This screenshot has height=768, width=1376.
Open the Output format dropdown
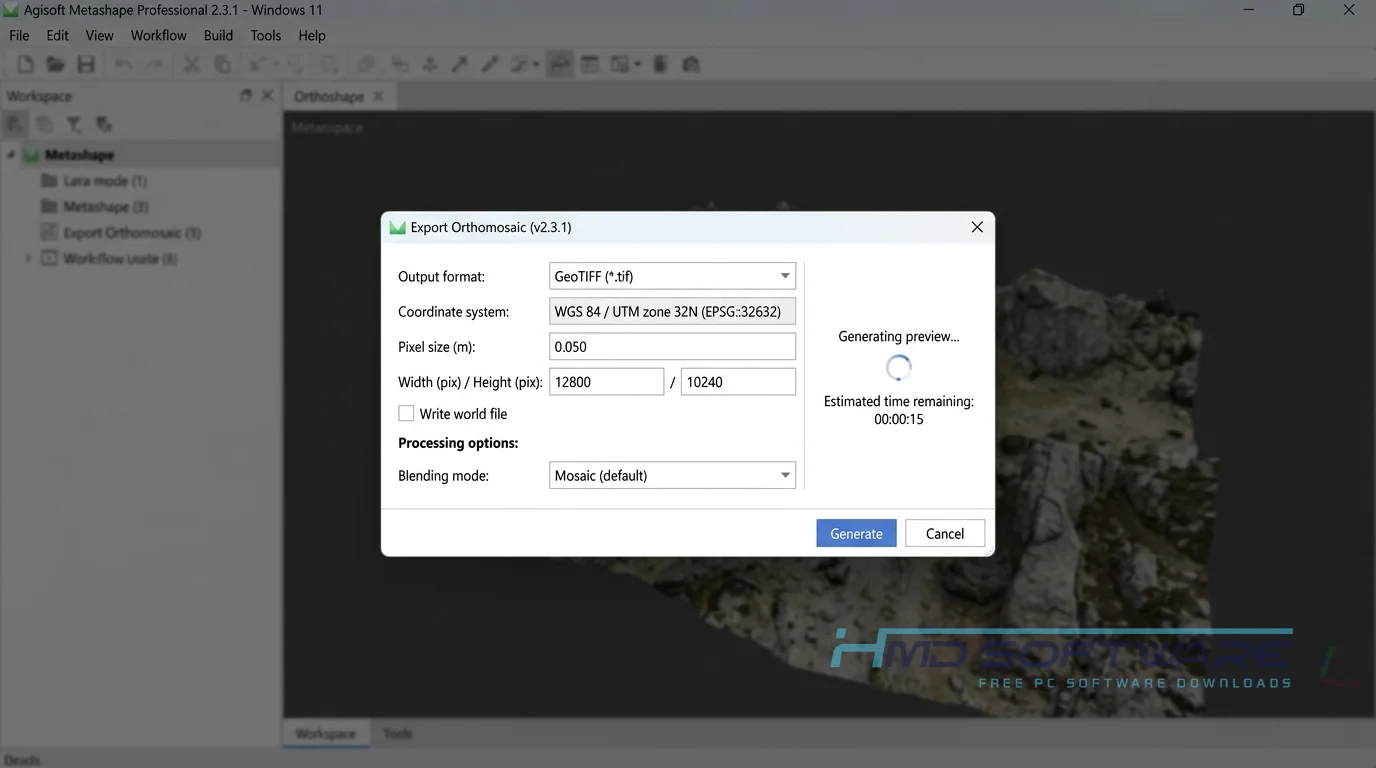(672, 276)
